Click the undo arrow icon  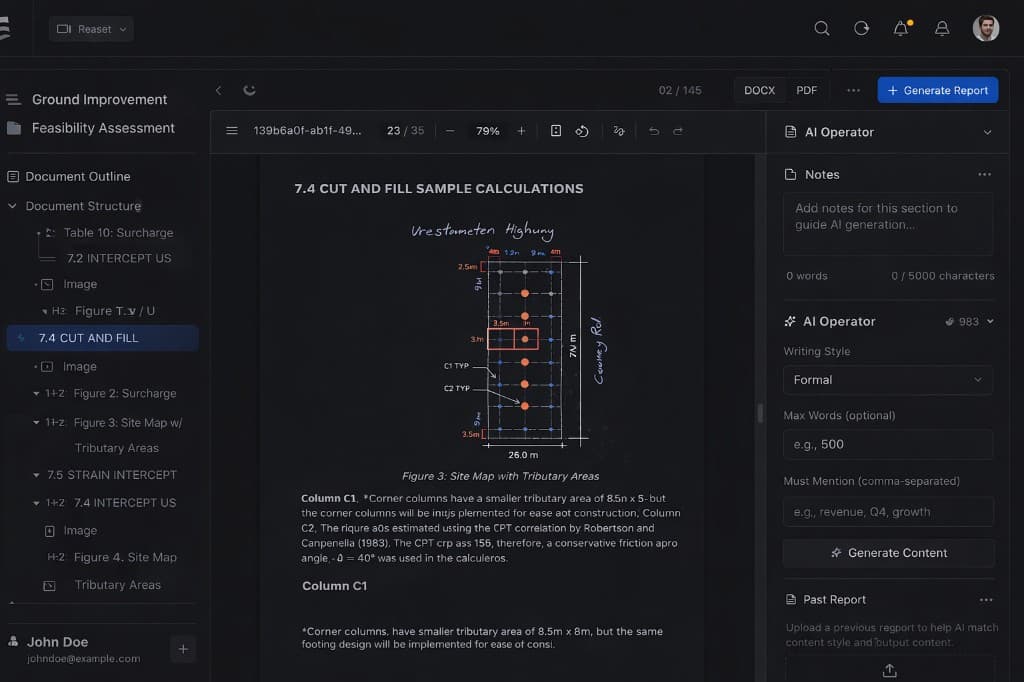tap(655, 130)
